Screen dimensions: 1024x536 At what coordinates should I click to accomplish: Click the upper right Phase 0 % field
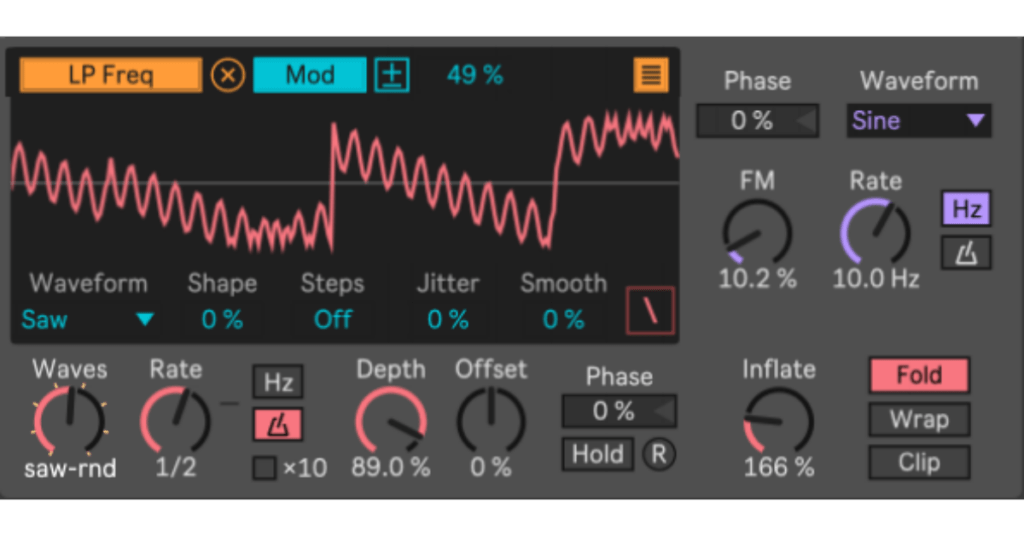(758, 121)
